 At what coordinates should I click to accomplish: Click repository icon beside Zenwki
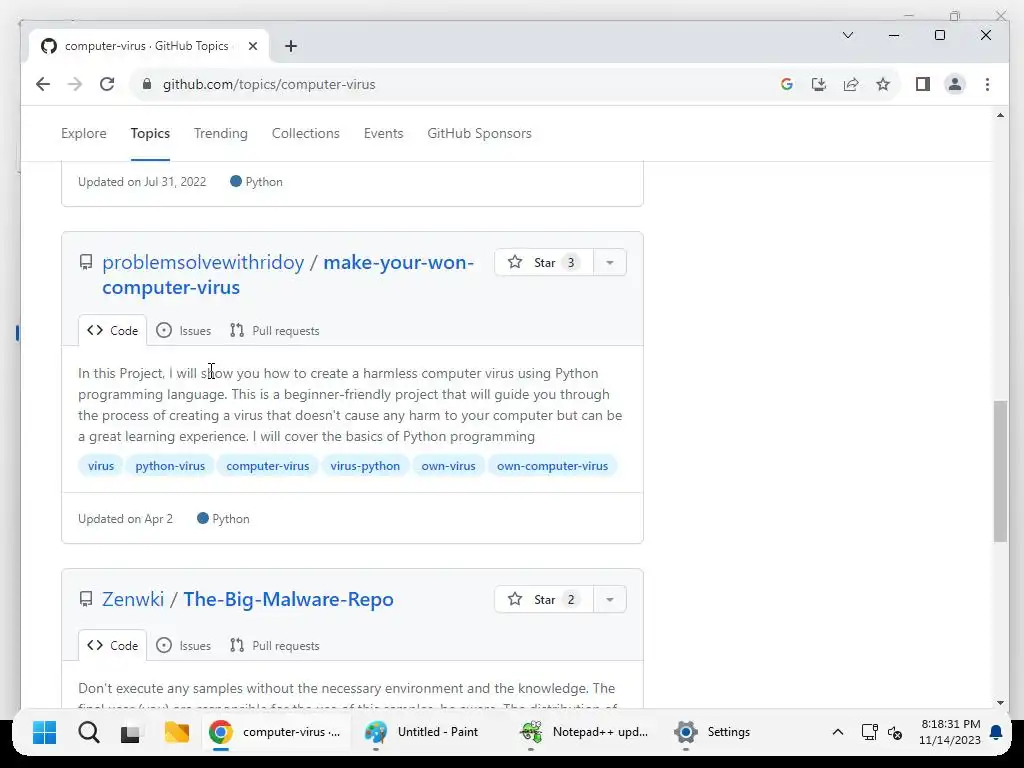86,599
